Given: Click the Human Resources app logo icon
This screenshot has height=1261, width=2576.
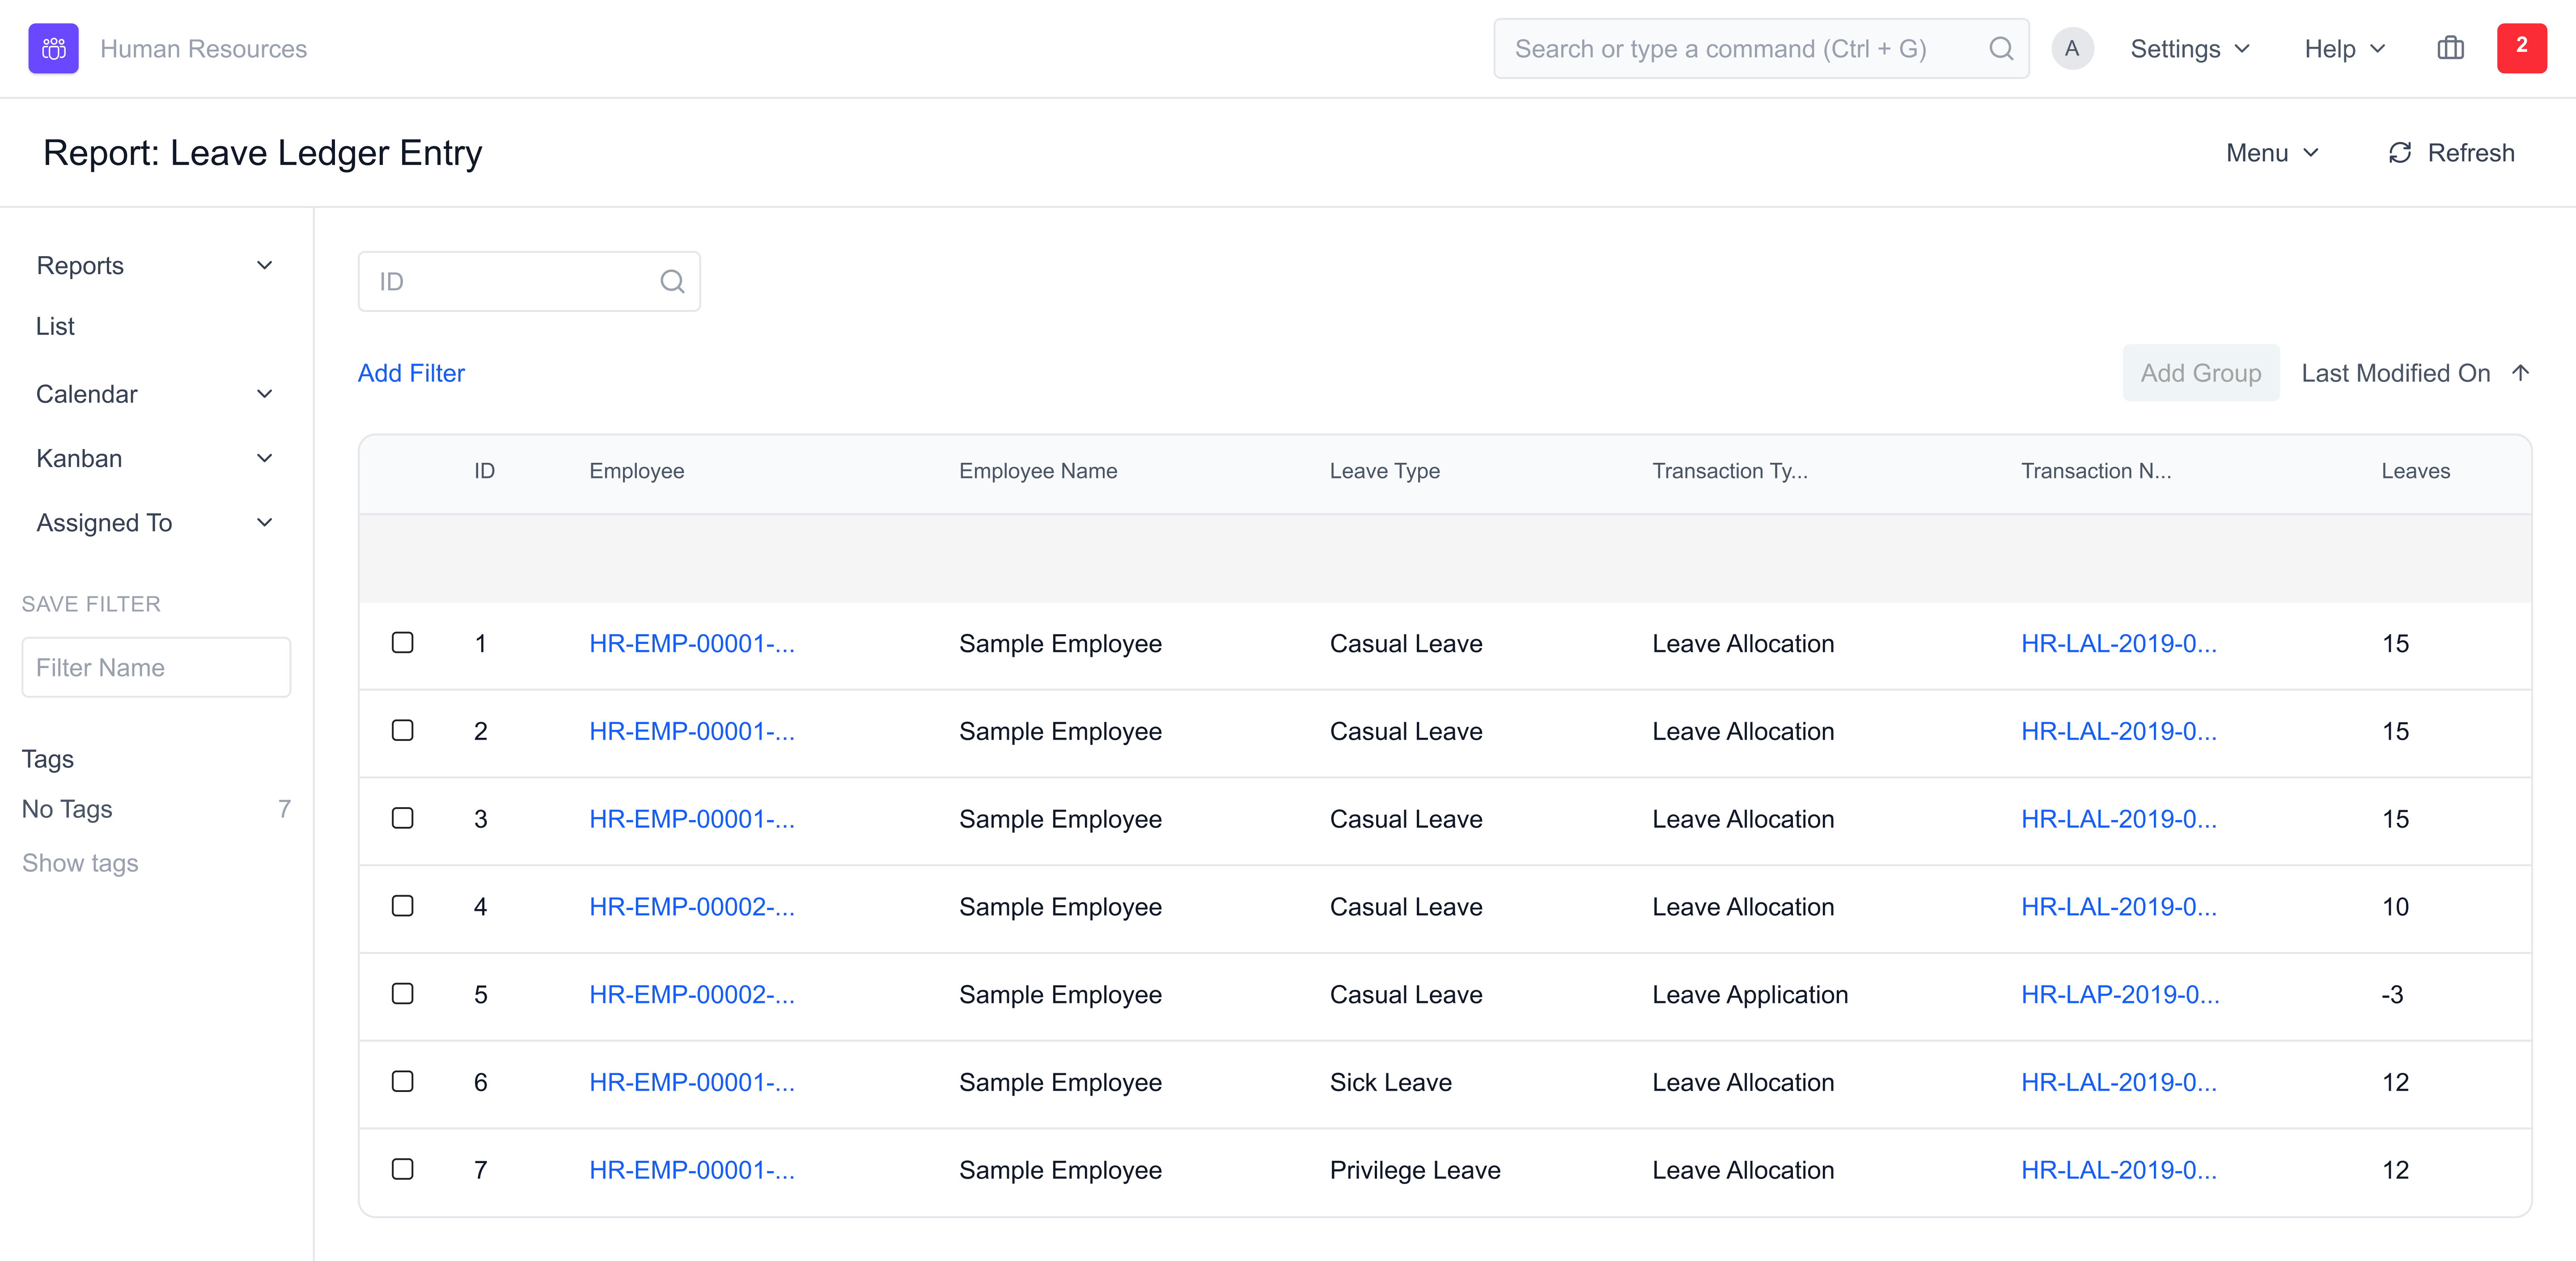Looking at the screenshot, I should click(53, 48).
